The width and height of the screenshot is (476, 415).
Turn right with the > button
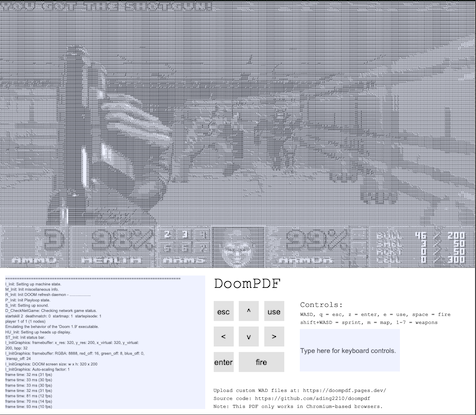click(x=274, y=336)
